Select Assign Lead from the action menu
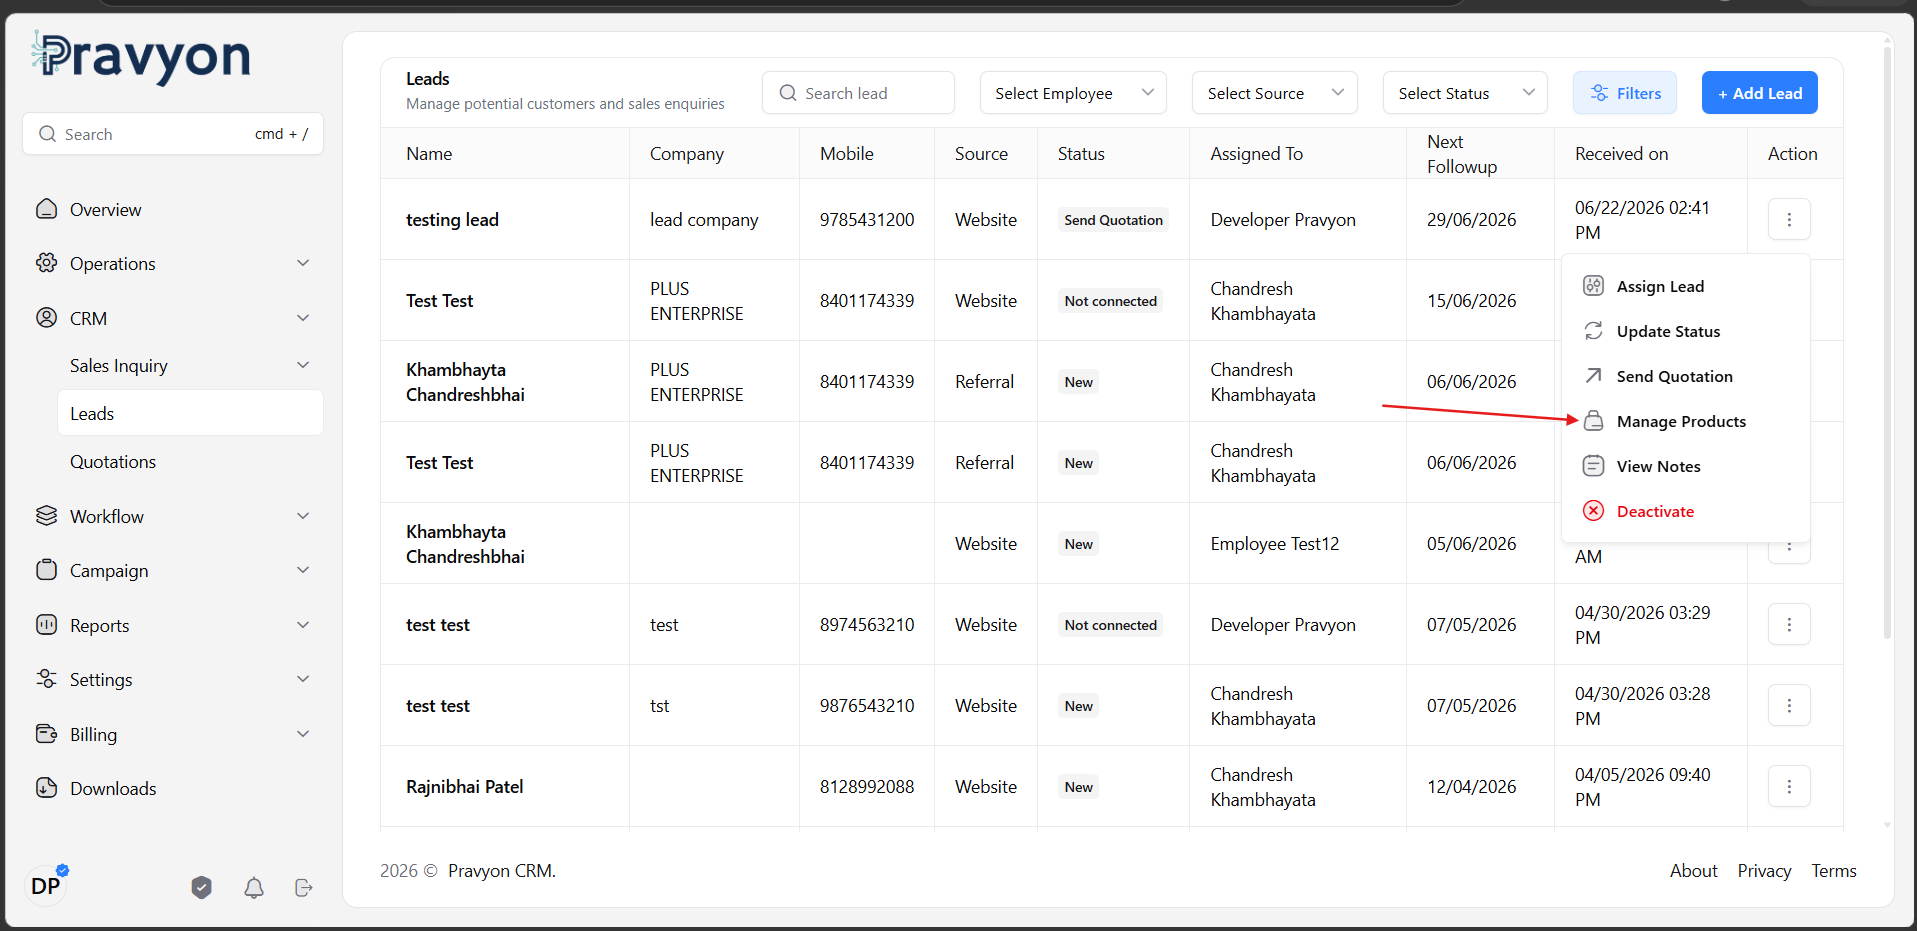 coord(1685,286)
